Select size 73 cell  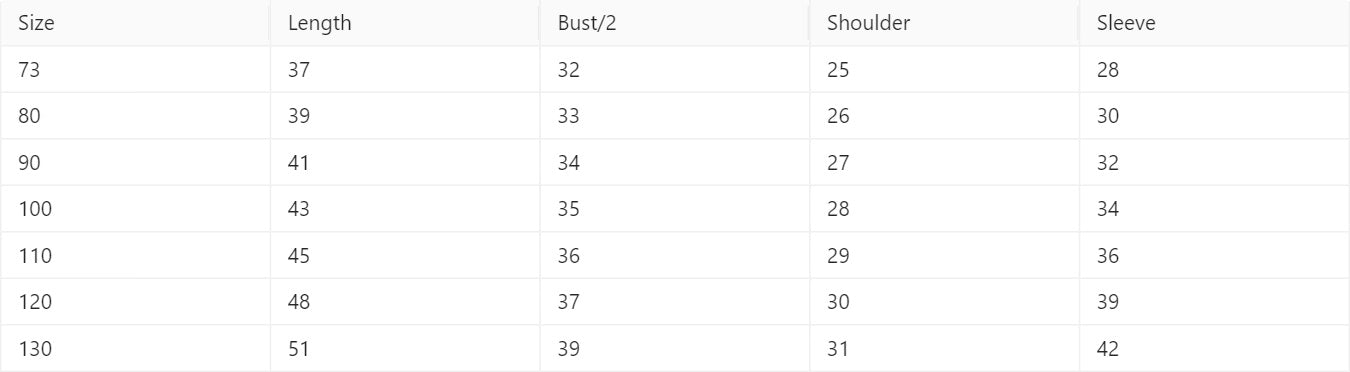coord(135,70)
